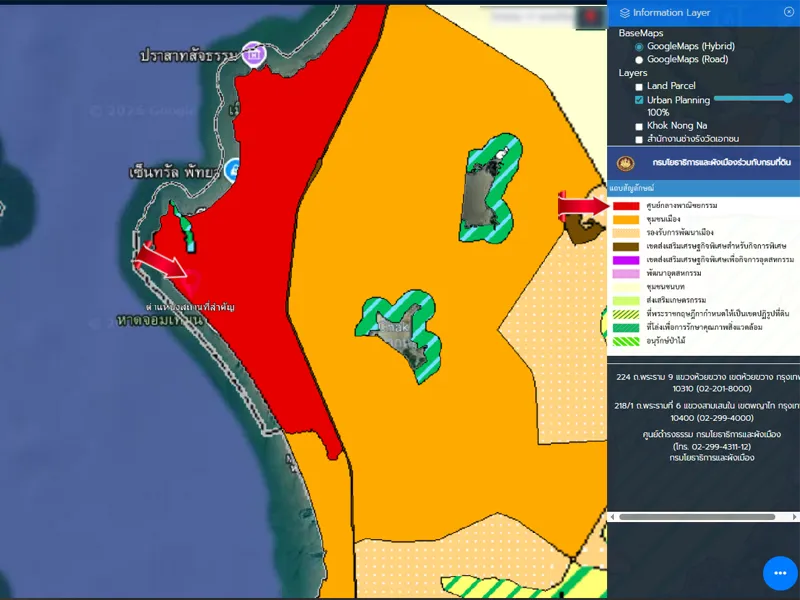The height and width of the screenshot is (600, 800).
Task: Select GoogleMaps (Hybrid) basemap
Action: [x=640, y=47]
